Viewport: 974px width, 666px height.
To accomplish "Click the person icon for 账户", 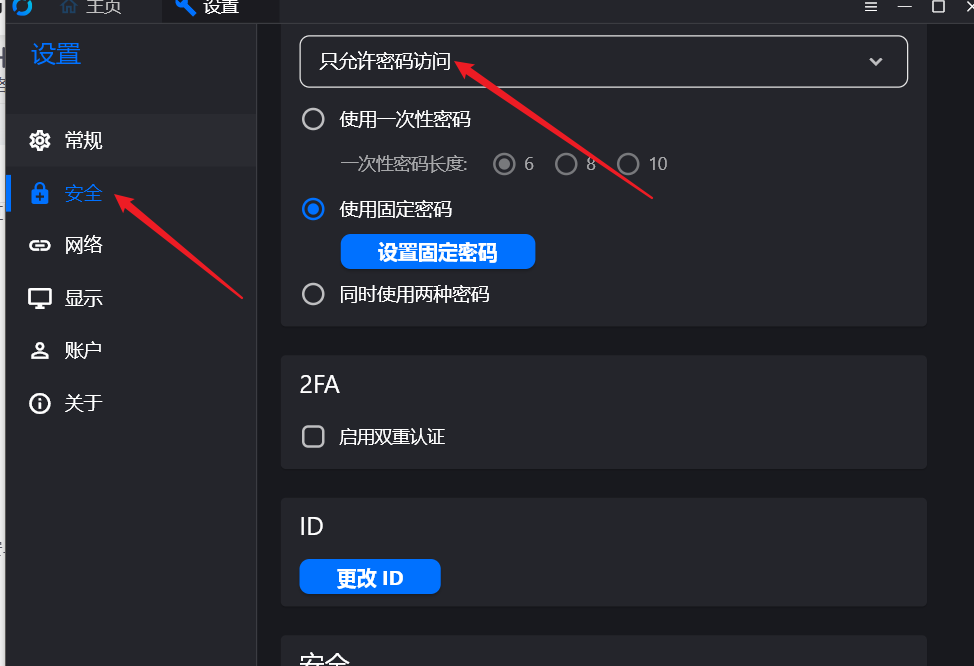I will (40, 350).
